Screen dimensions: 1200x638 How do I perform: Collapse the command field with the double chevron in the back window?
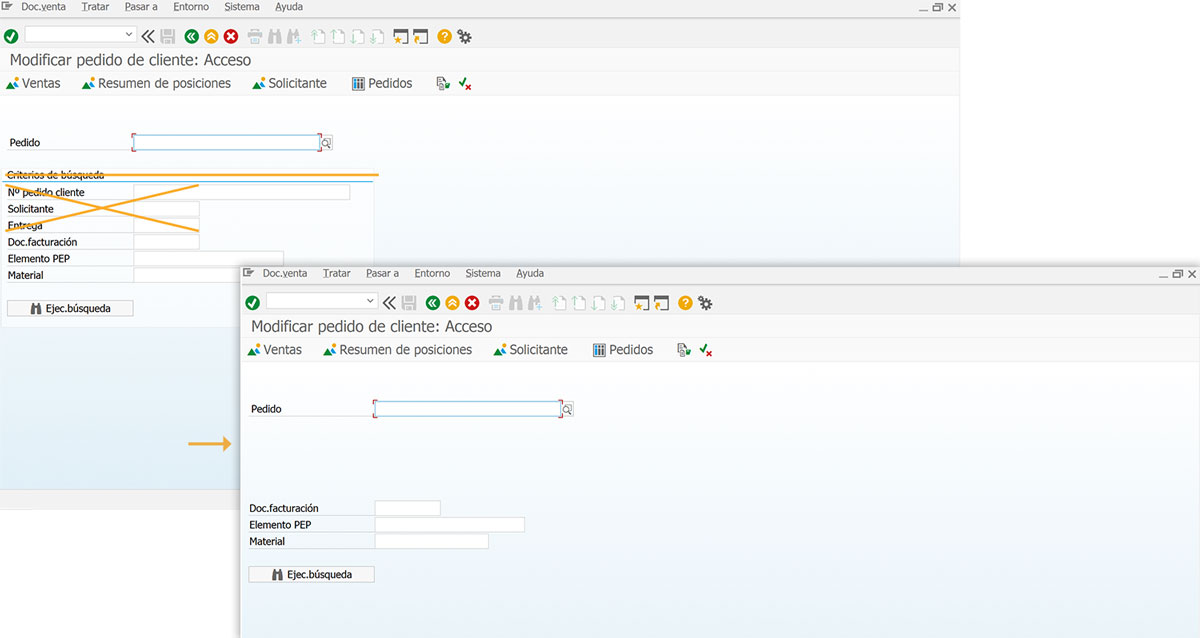click(x=149, y=37)
